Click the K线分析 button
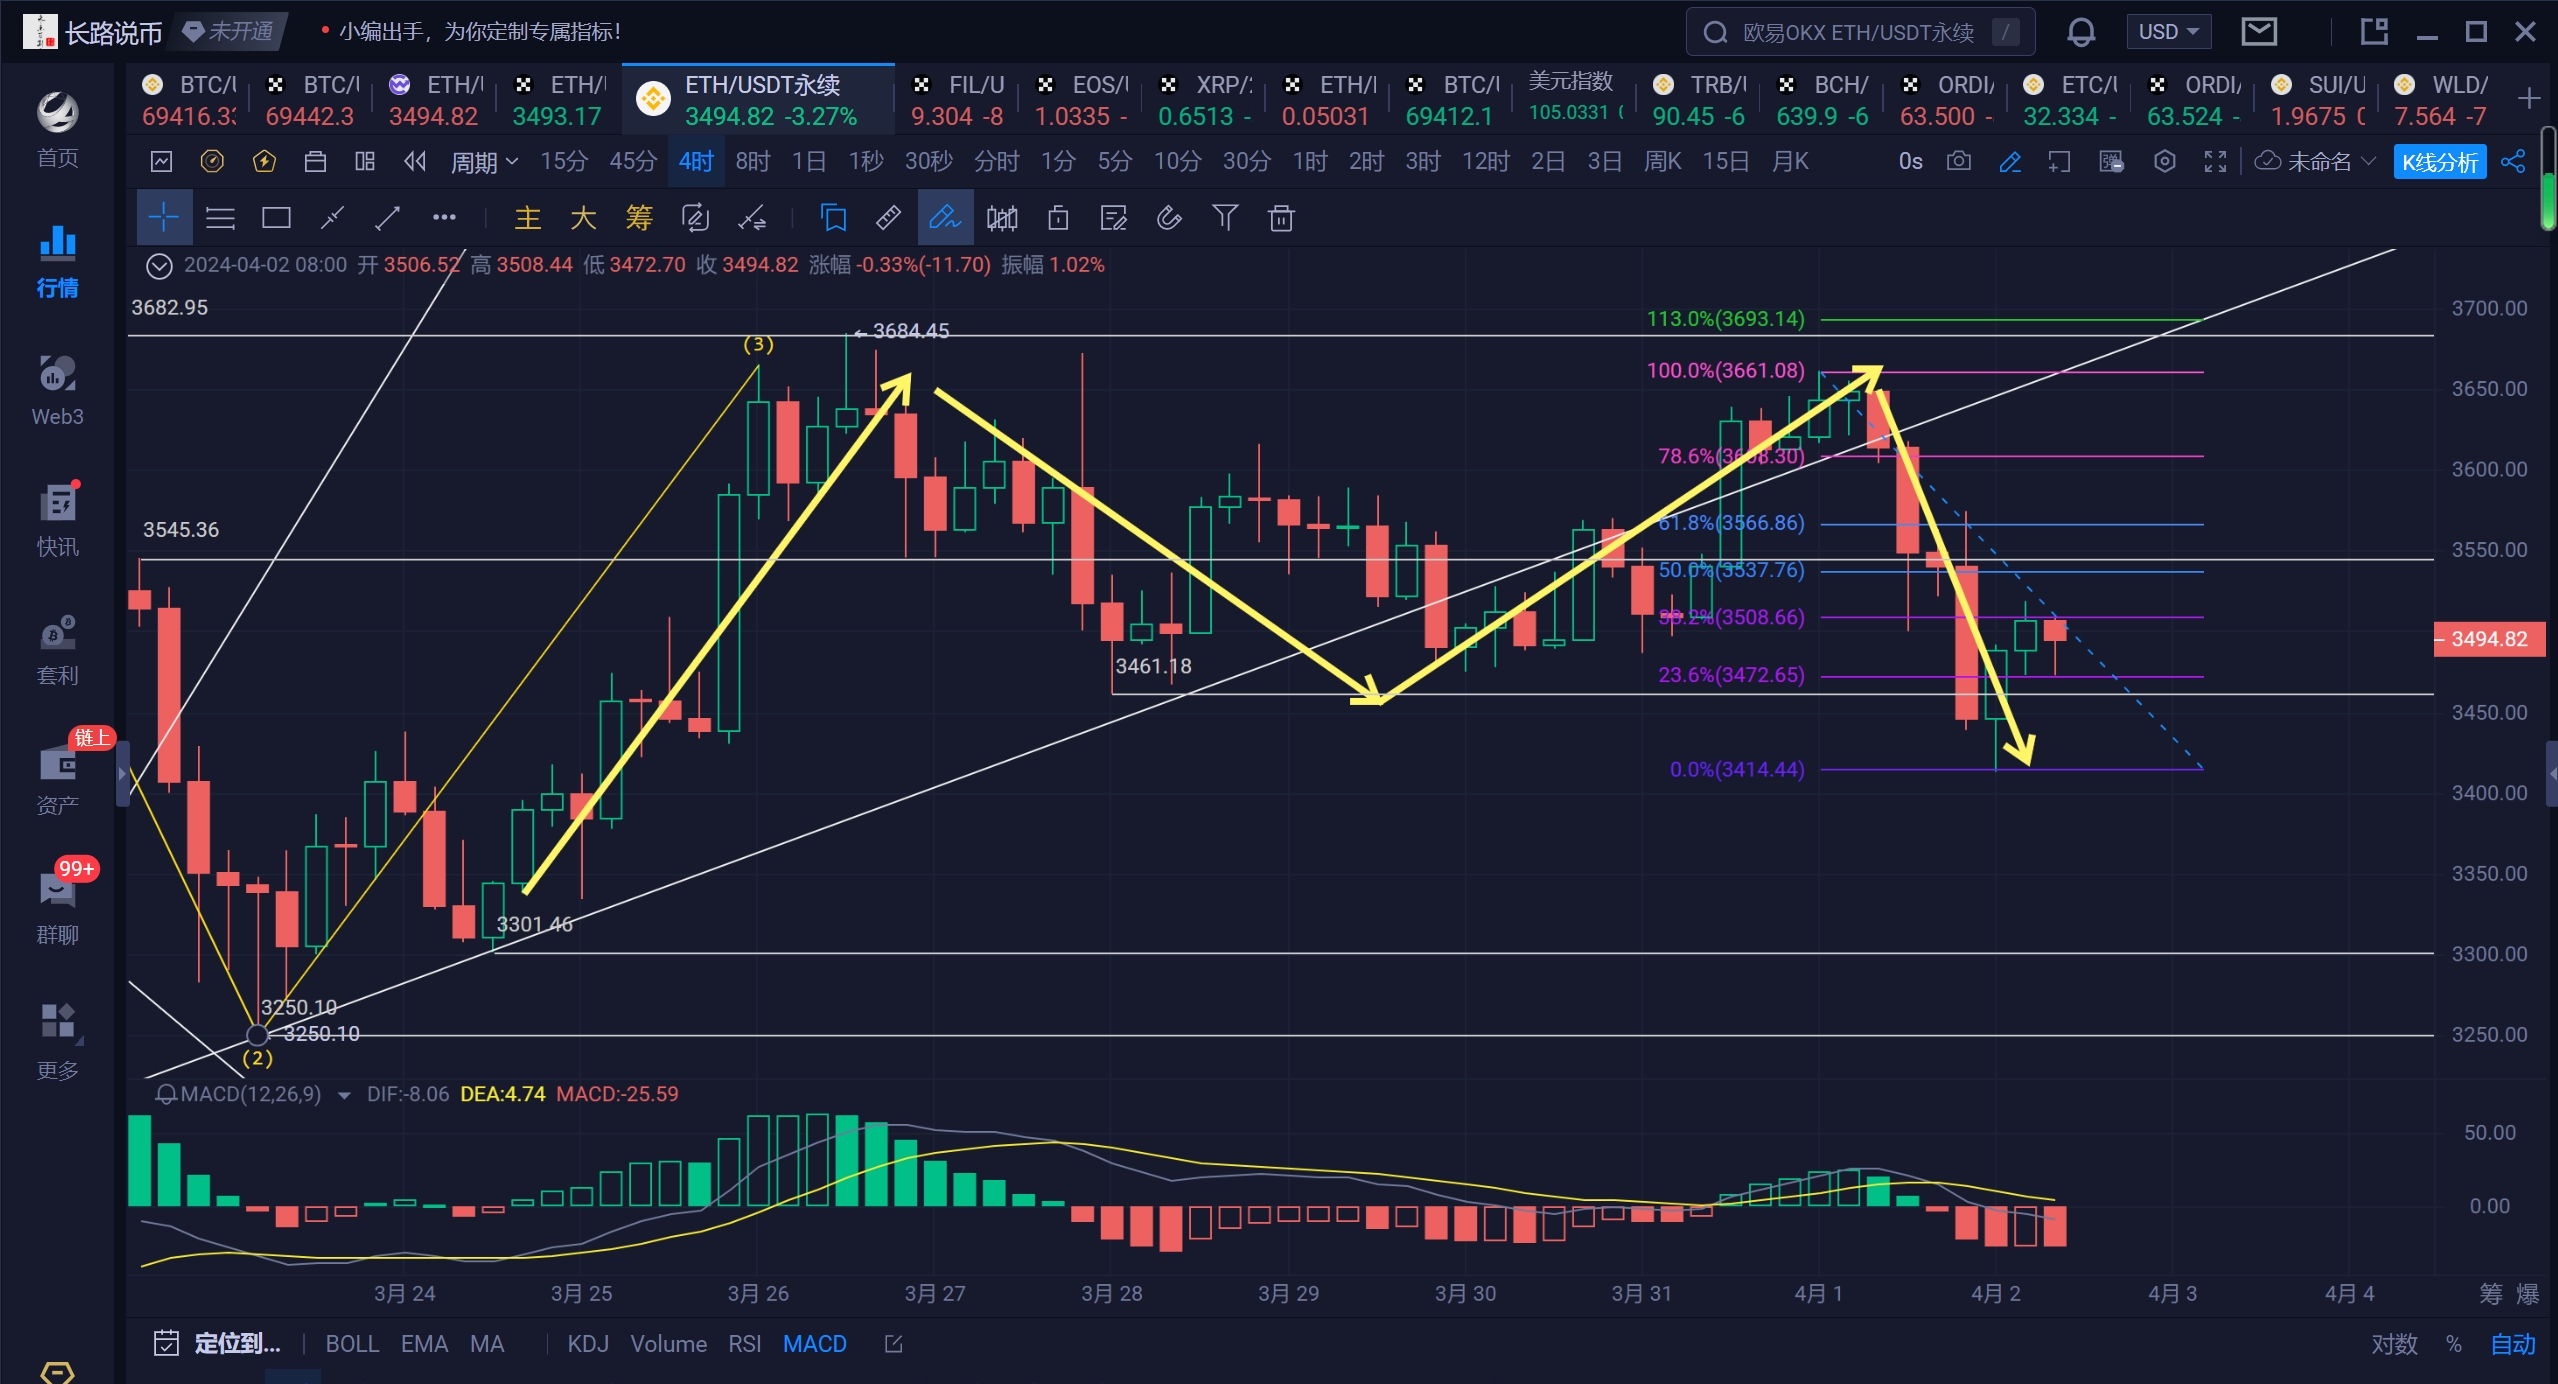Viewport: 2558px width, 1384px height. point(2440,161)
